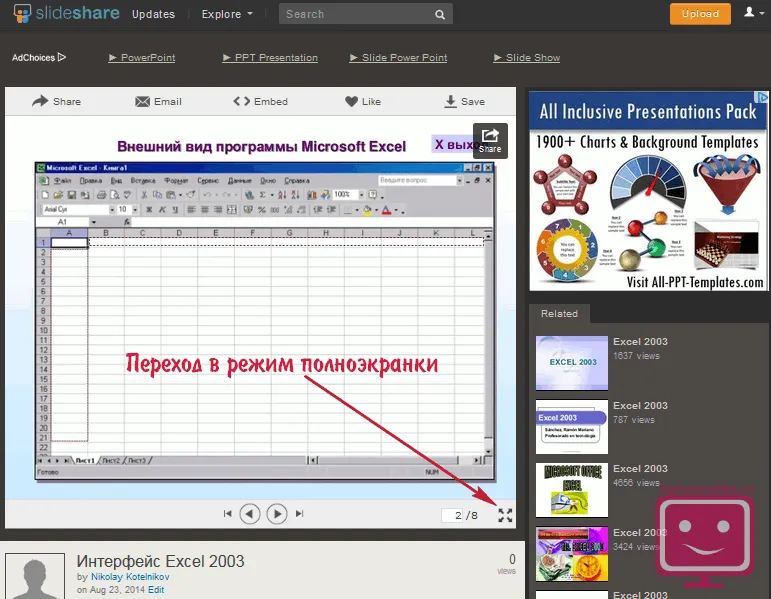
Task: Click the overlay Share button on slide
Action: [x=490, y=141]
